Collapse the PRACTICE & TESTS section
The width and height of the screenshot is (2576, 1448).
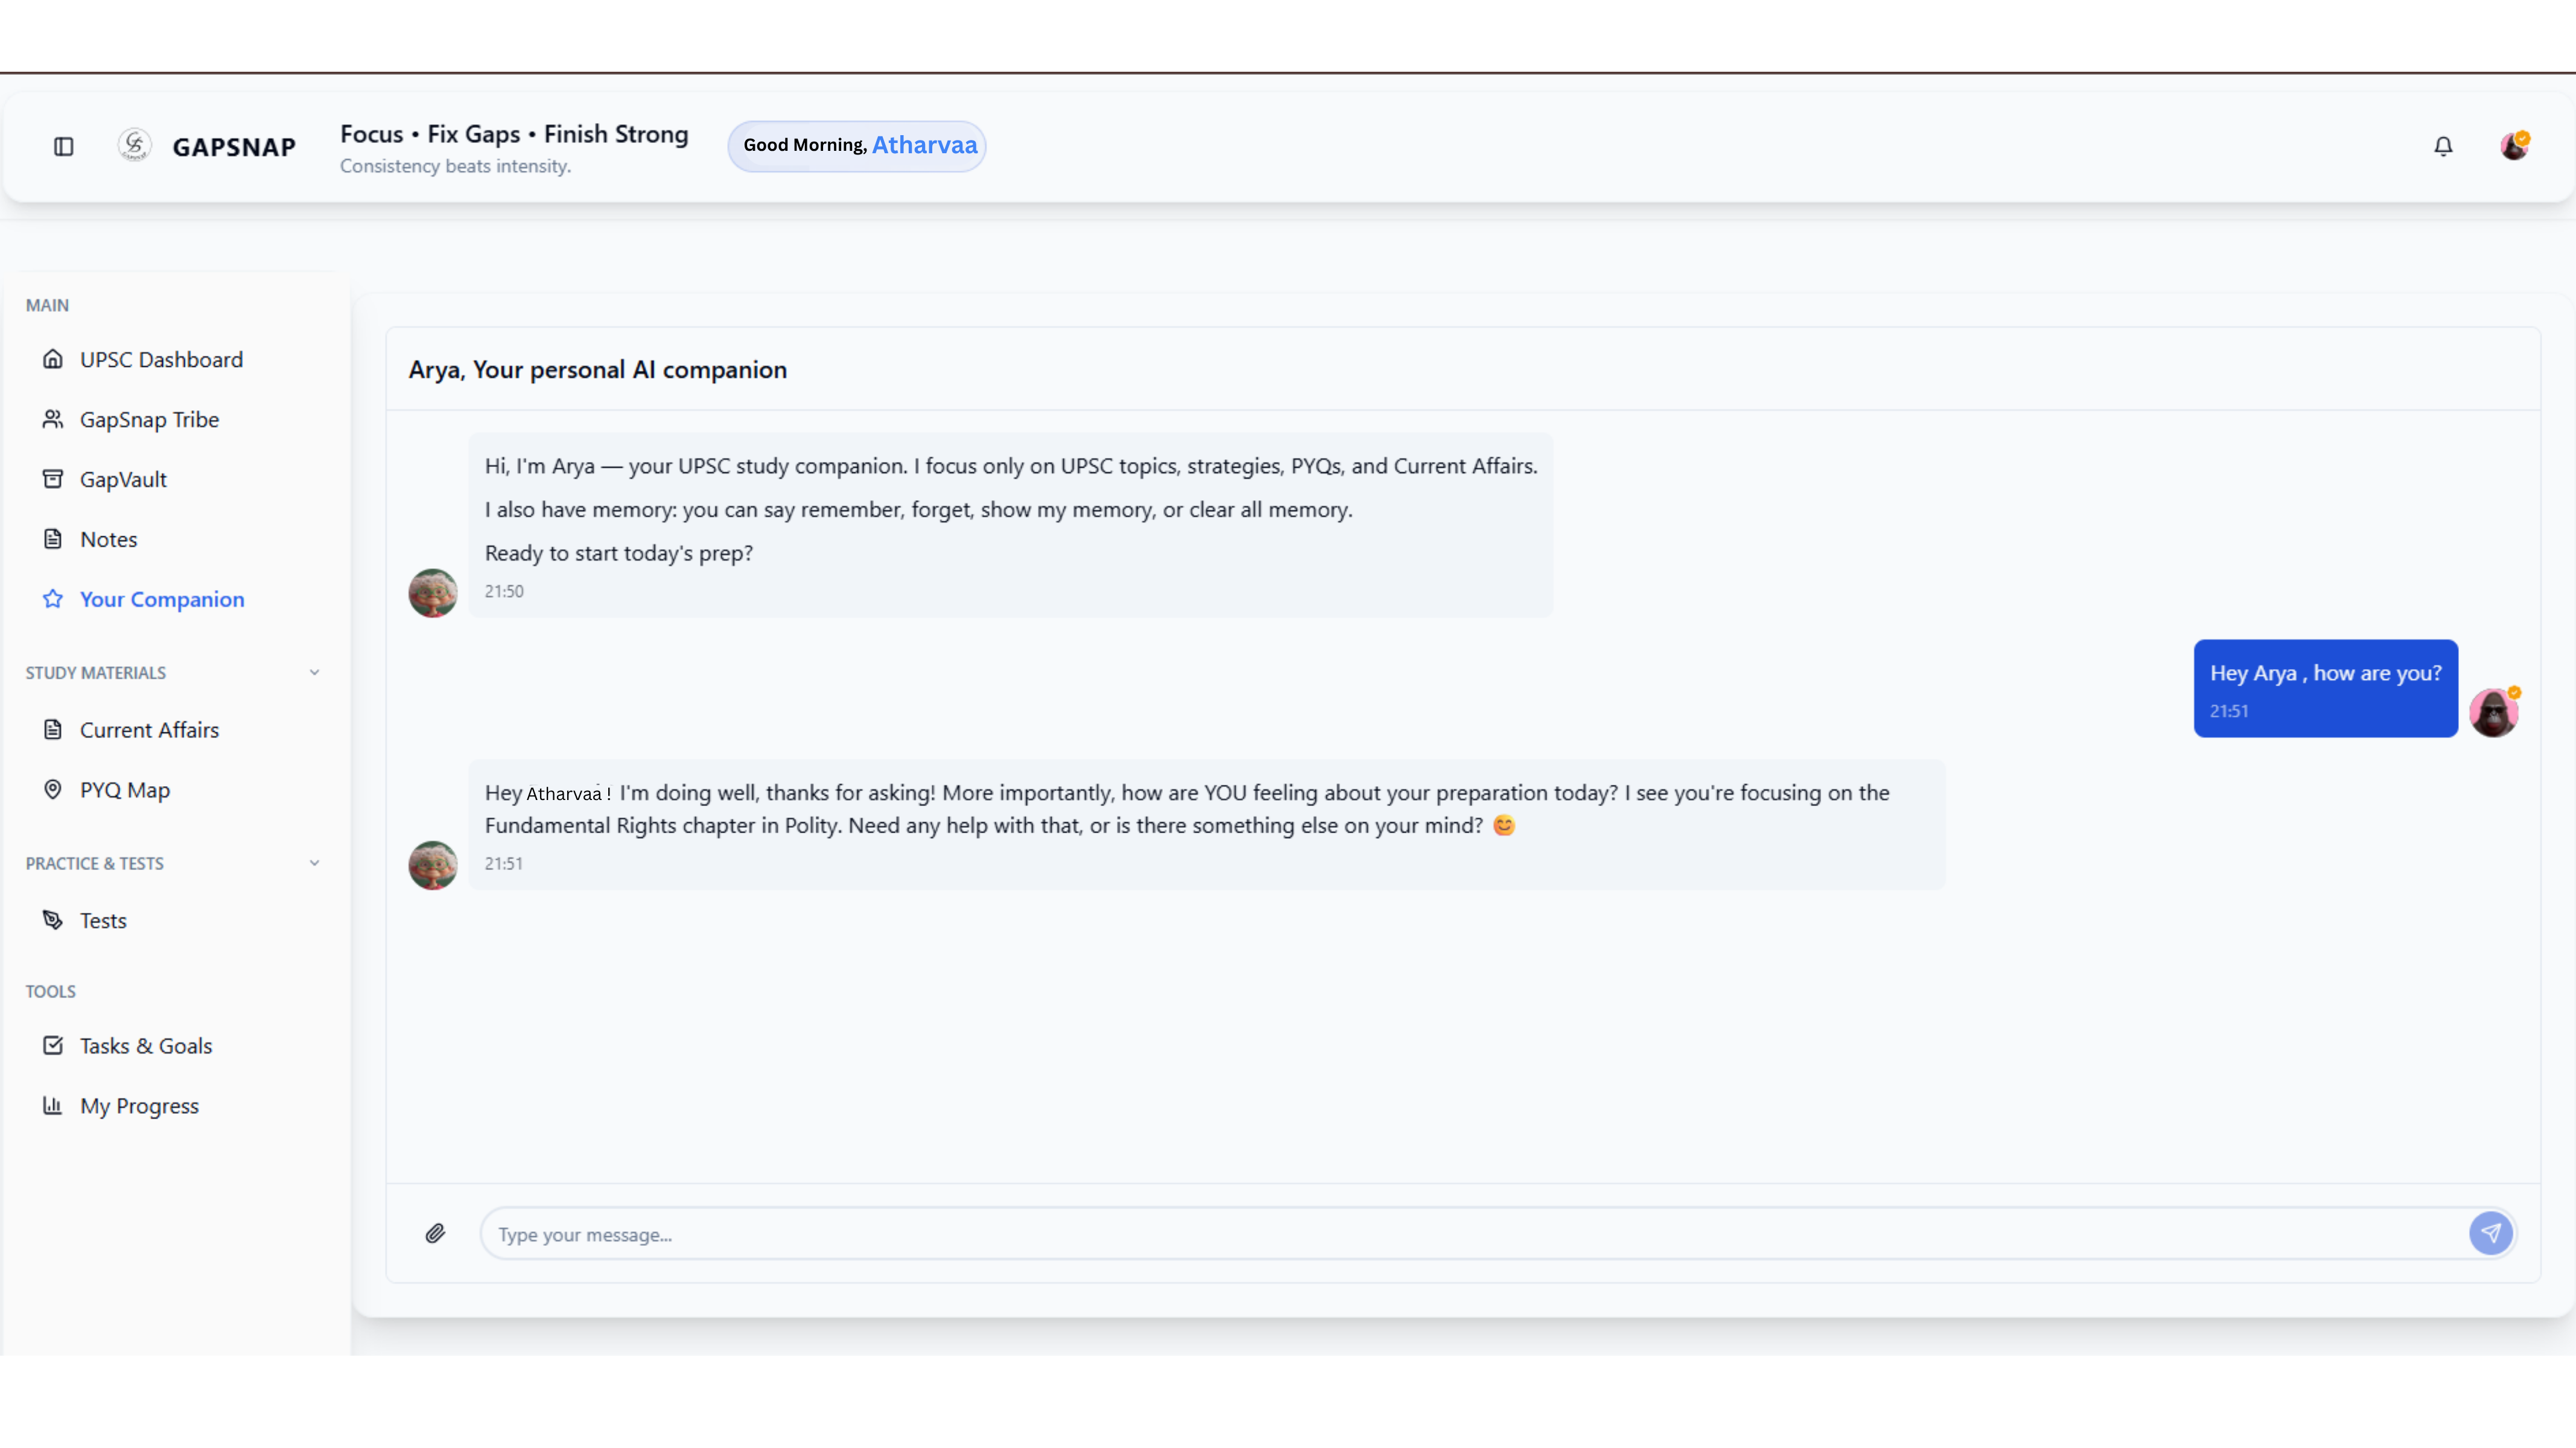click(x=314, y=862)
